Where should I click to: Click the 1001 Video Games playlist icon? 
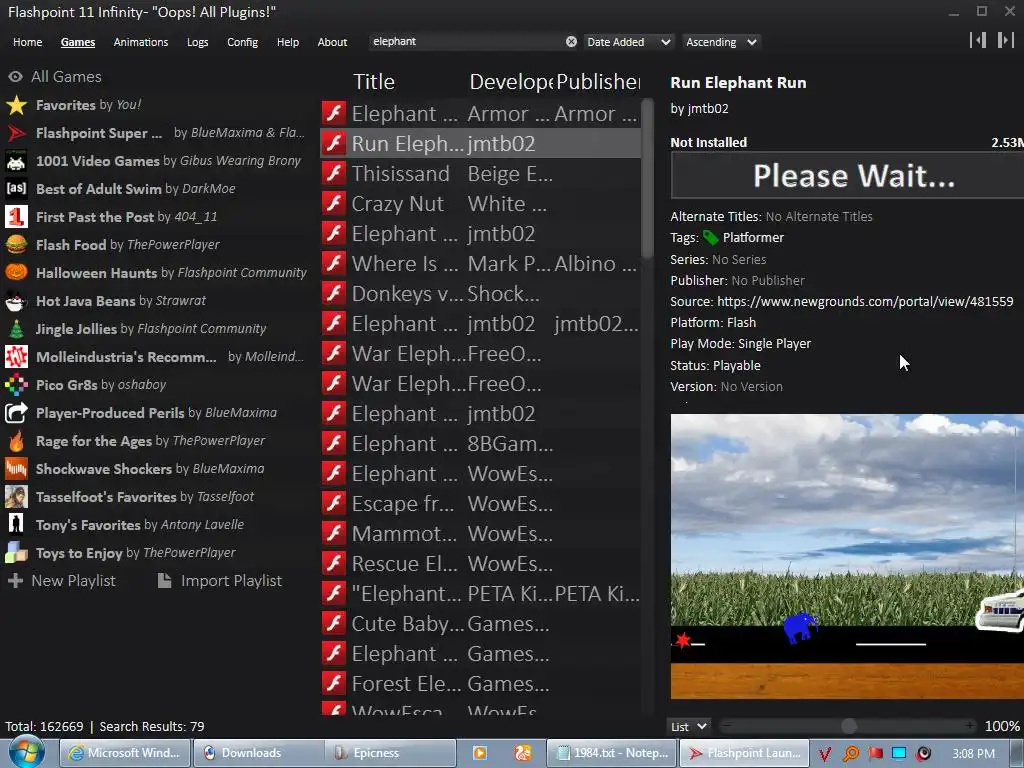point(16,161)
